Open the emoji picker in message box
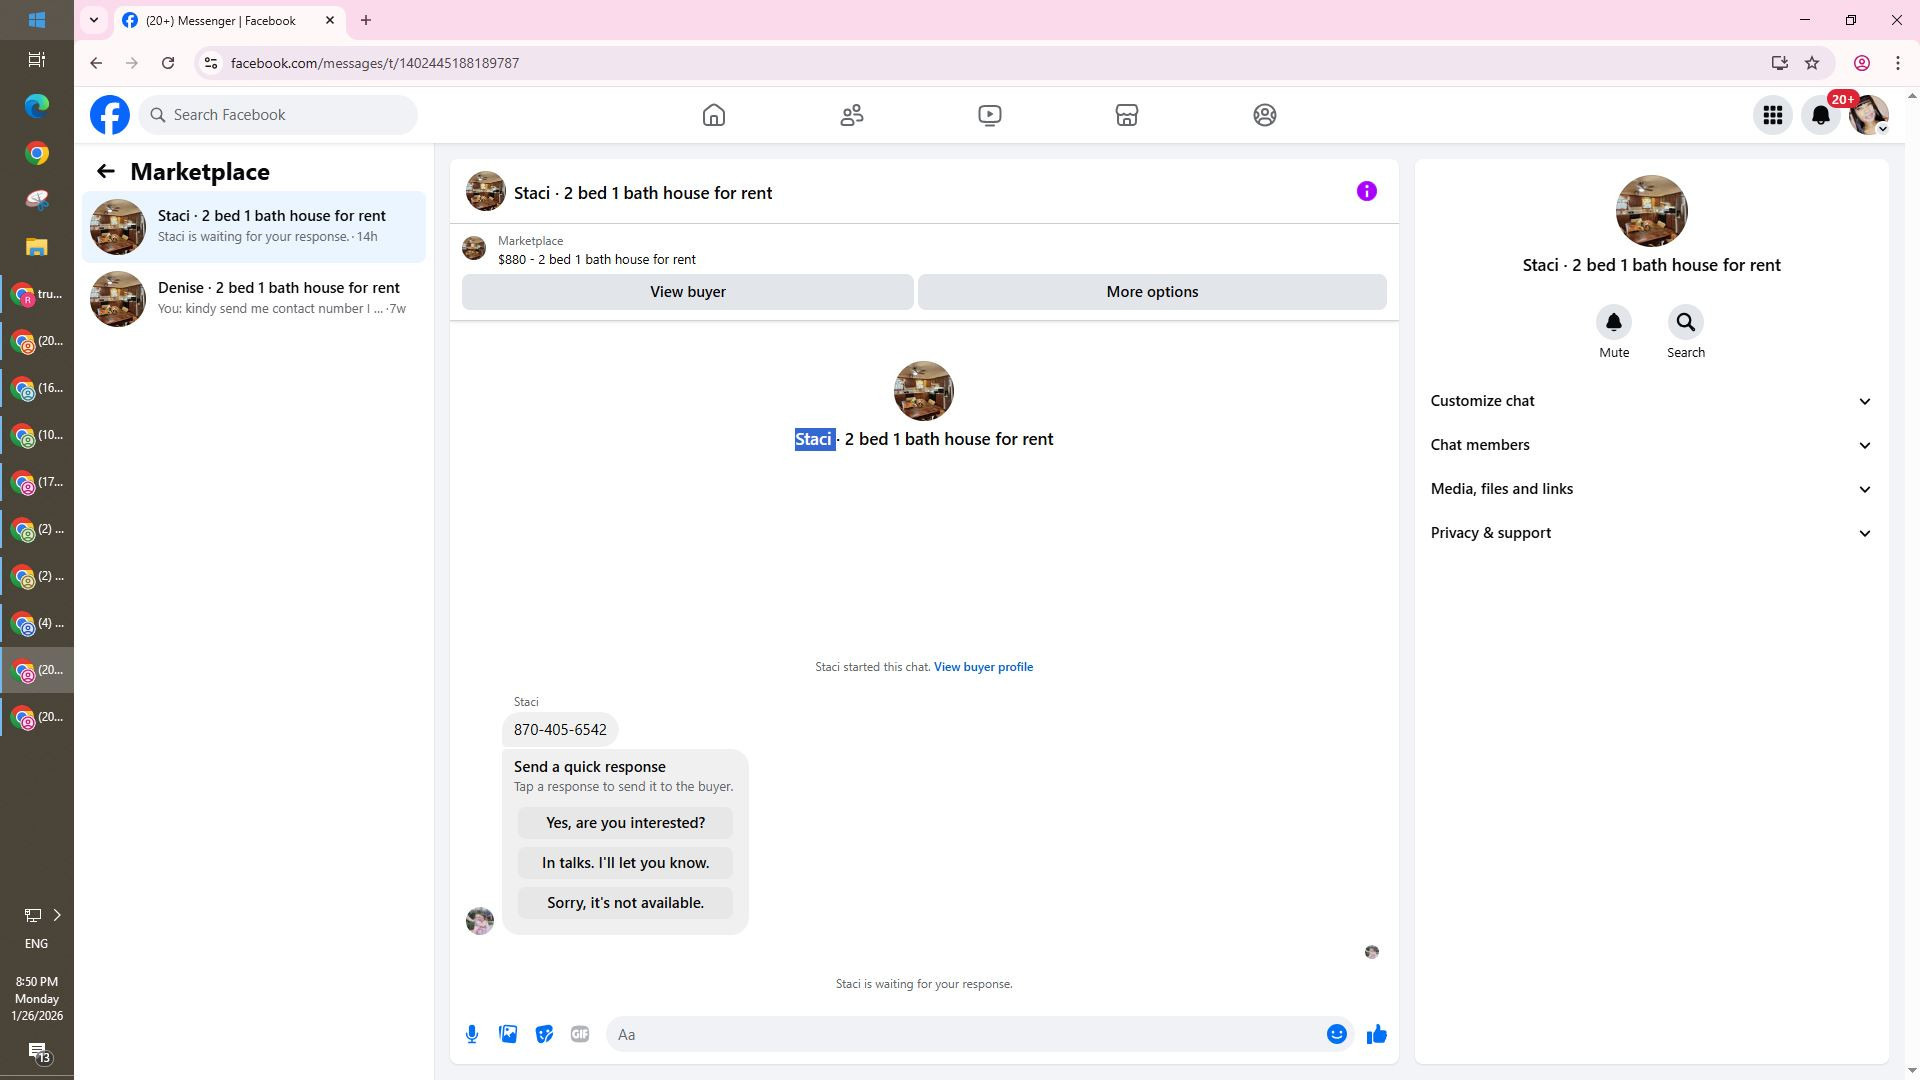1920x1080 pixels. pyautogui.click(x=1336, y=1035)
